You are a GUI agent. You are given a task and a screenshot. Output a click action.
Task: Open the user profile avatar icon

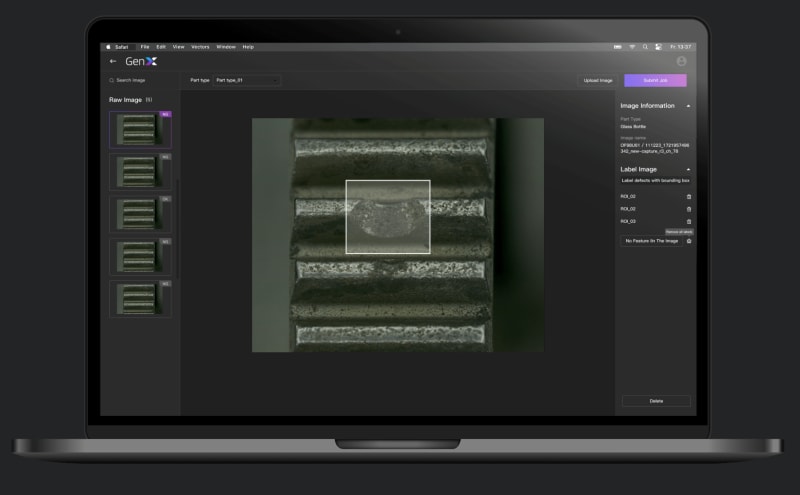681,61
